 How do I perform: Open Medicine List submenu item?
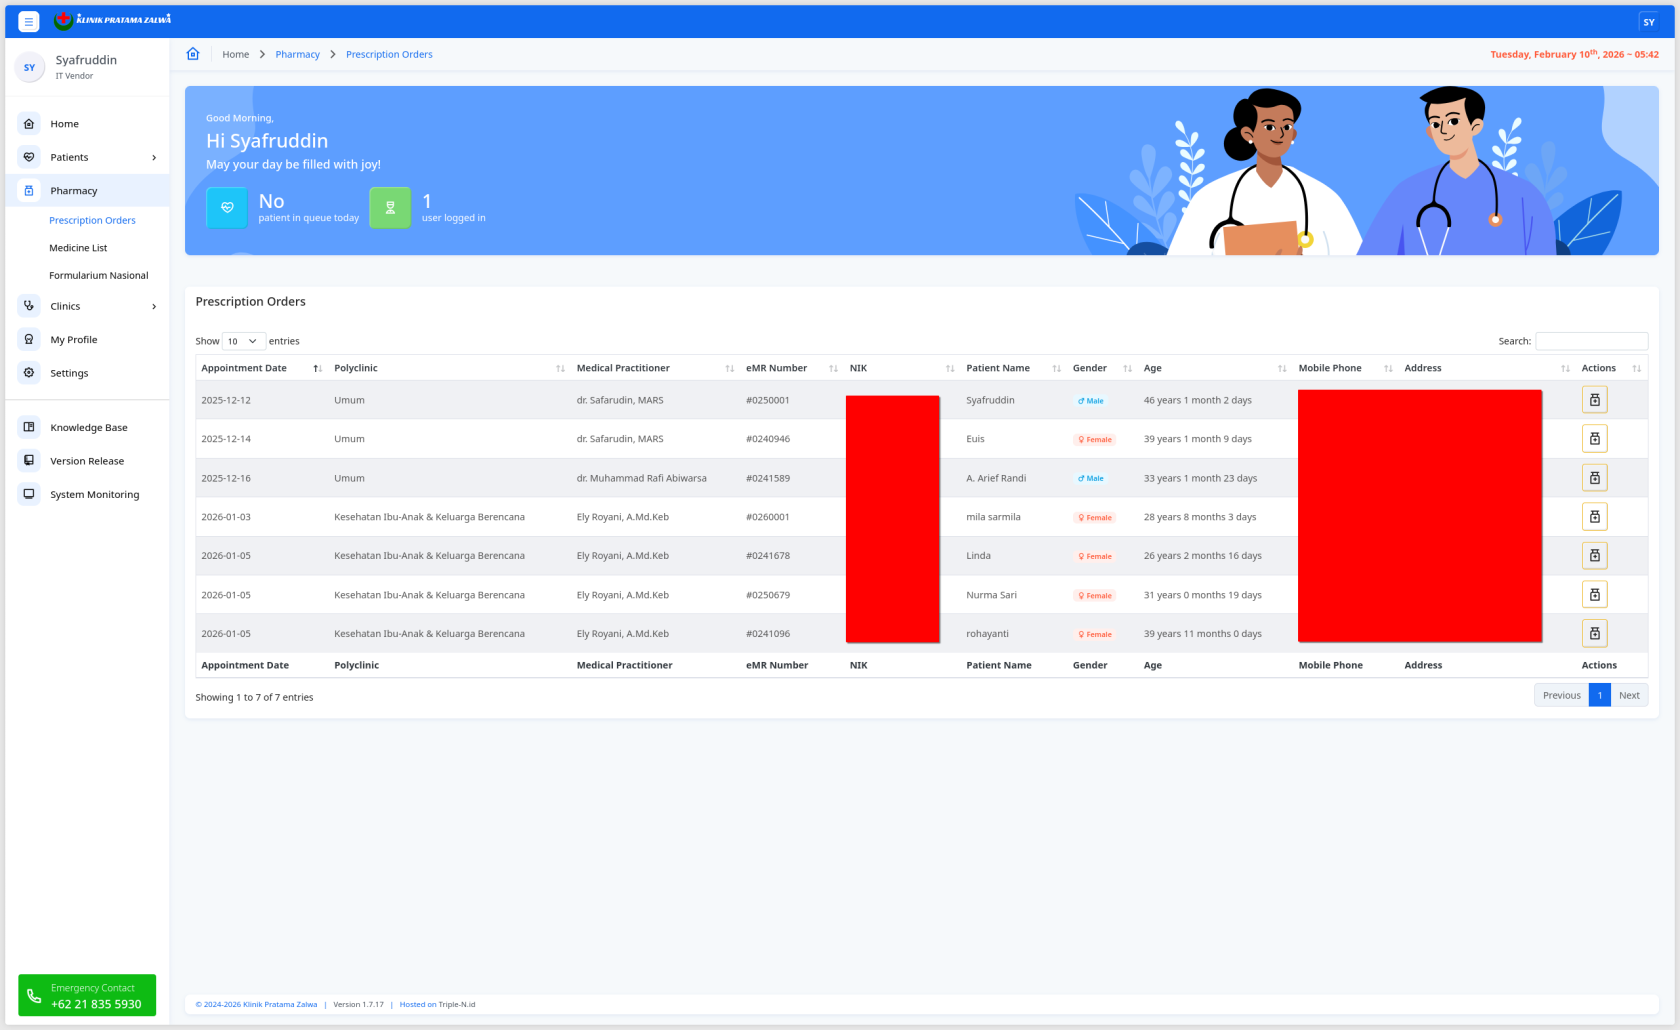(x=78, y=248)
